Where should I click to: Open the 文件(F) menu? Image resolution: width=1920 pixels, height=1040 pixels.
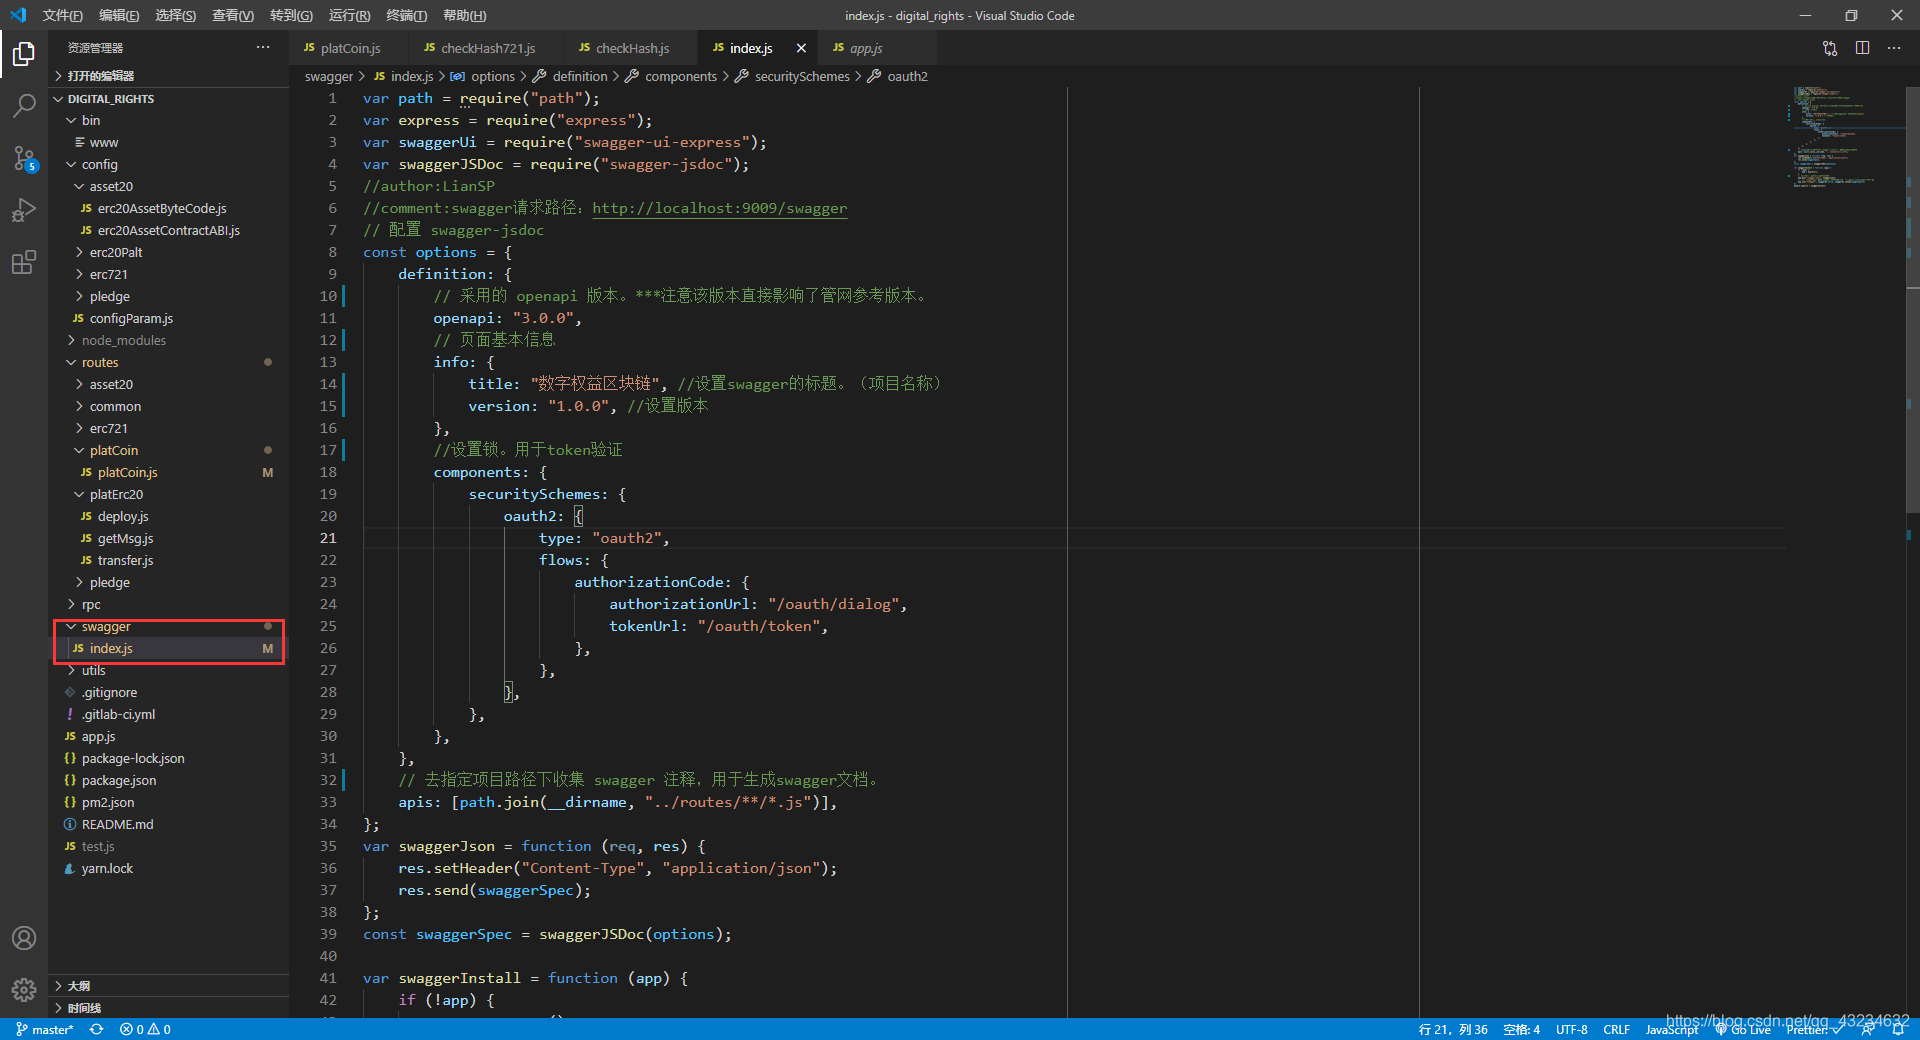[x=62, y=15]
